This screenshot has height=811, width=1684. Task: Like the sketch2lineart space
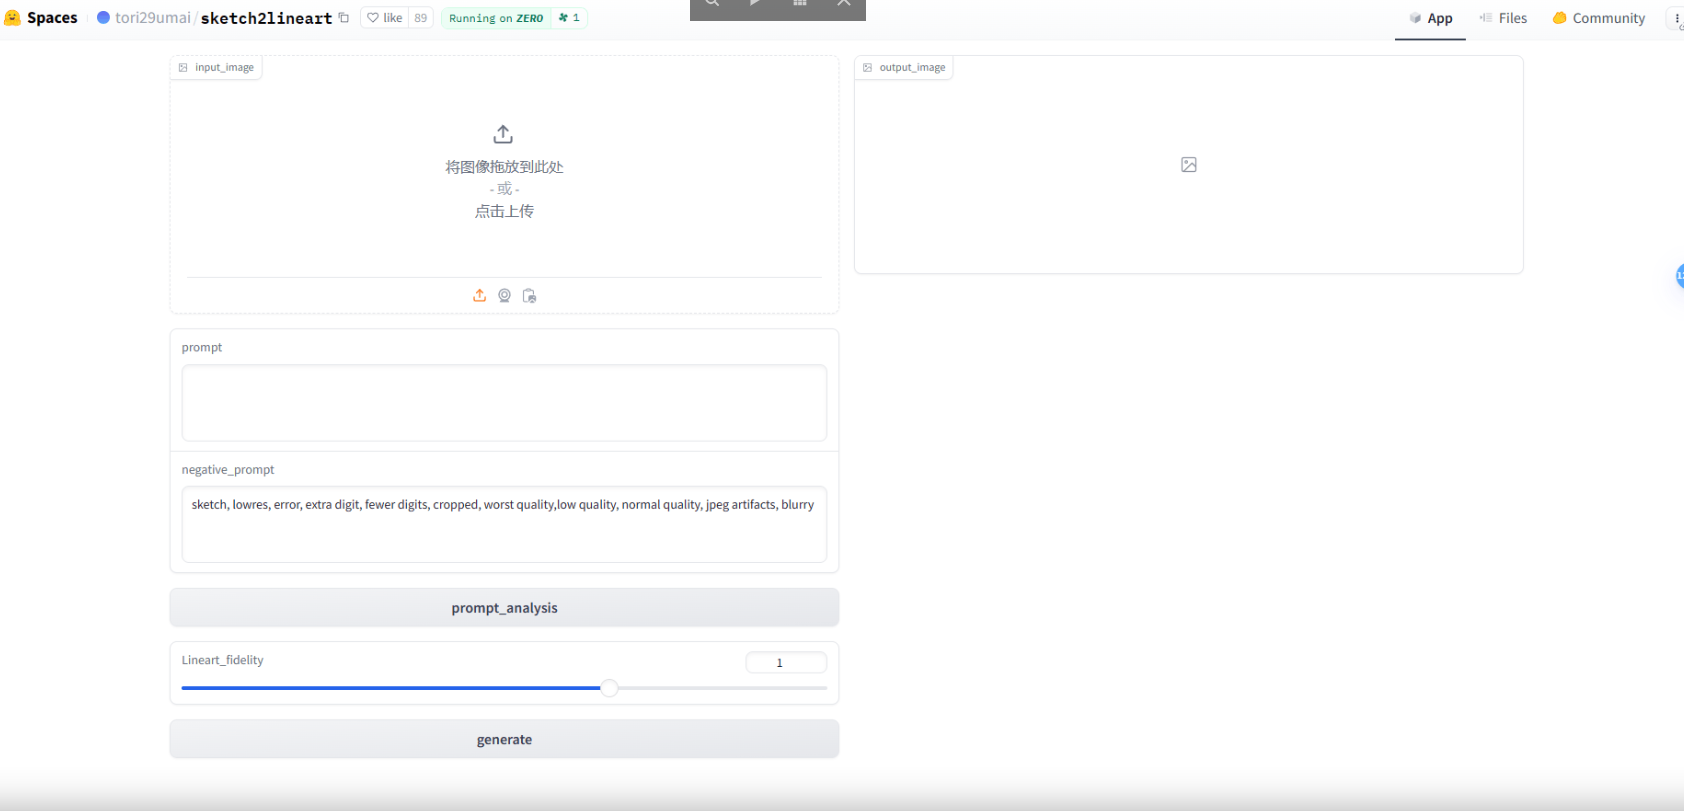[x=385, y=18]
